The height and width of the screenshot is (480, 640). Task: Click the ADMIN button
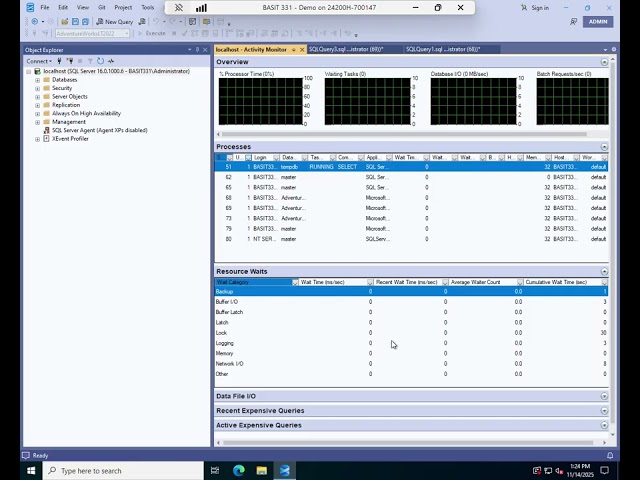coord(598,22)
